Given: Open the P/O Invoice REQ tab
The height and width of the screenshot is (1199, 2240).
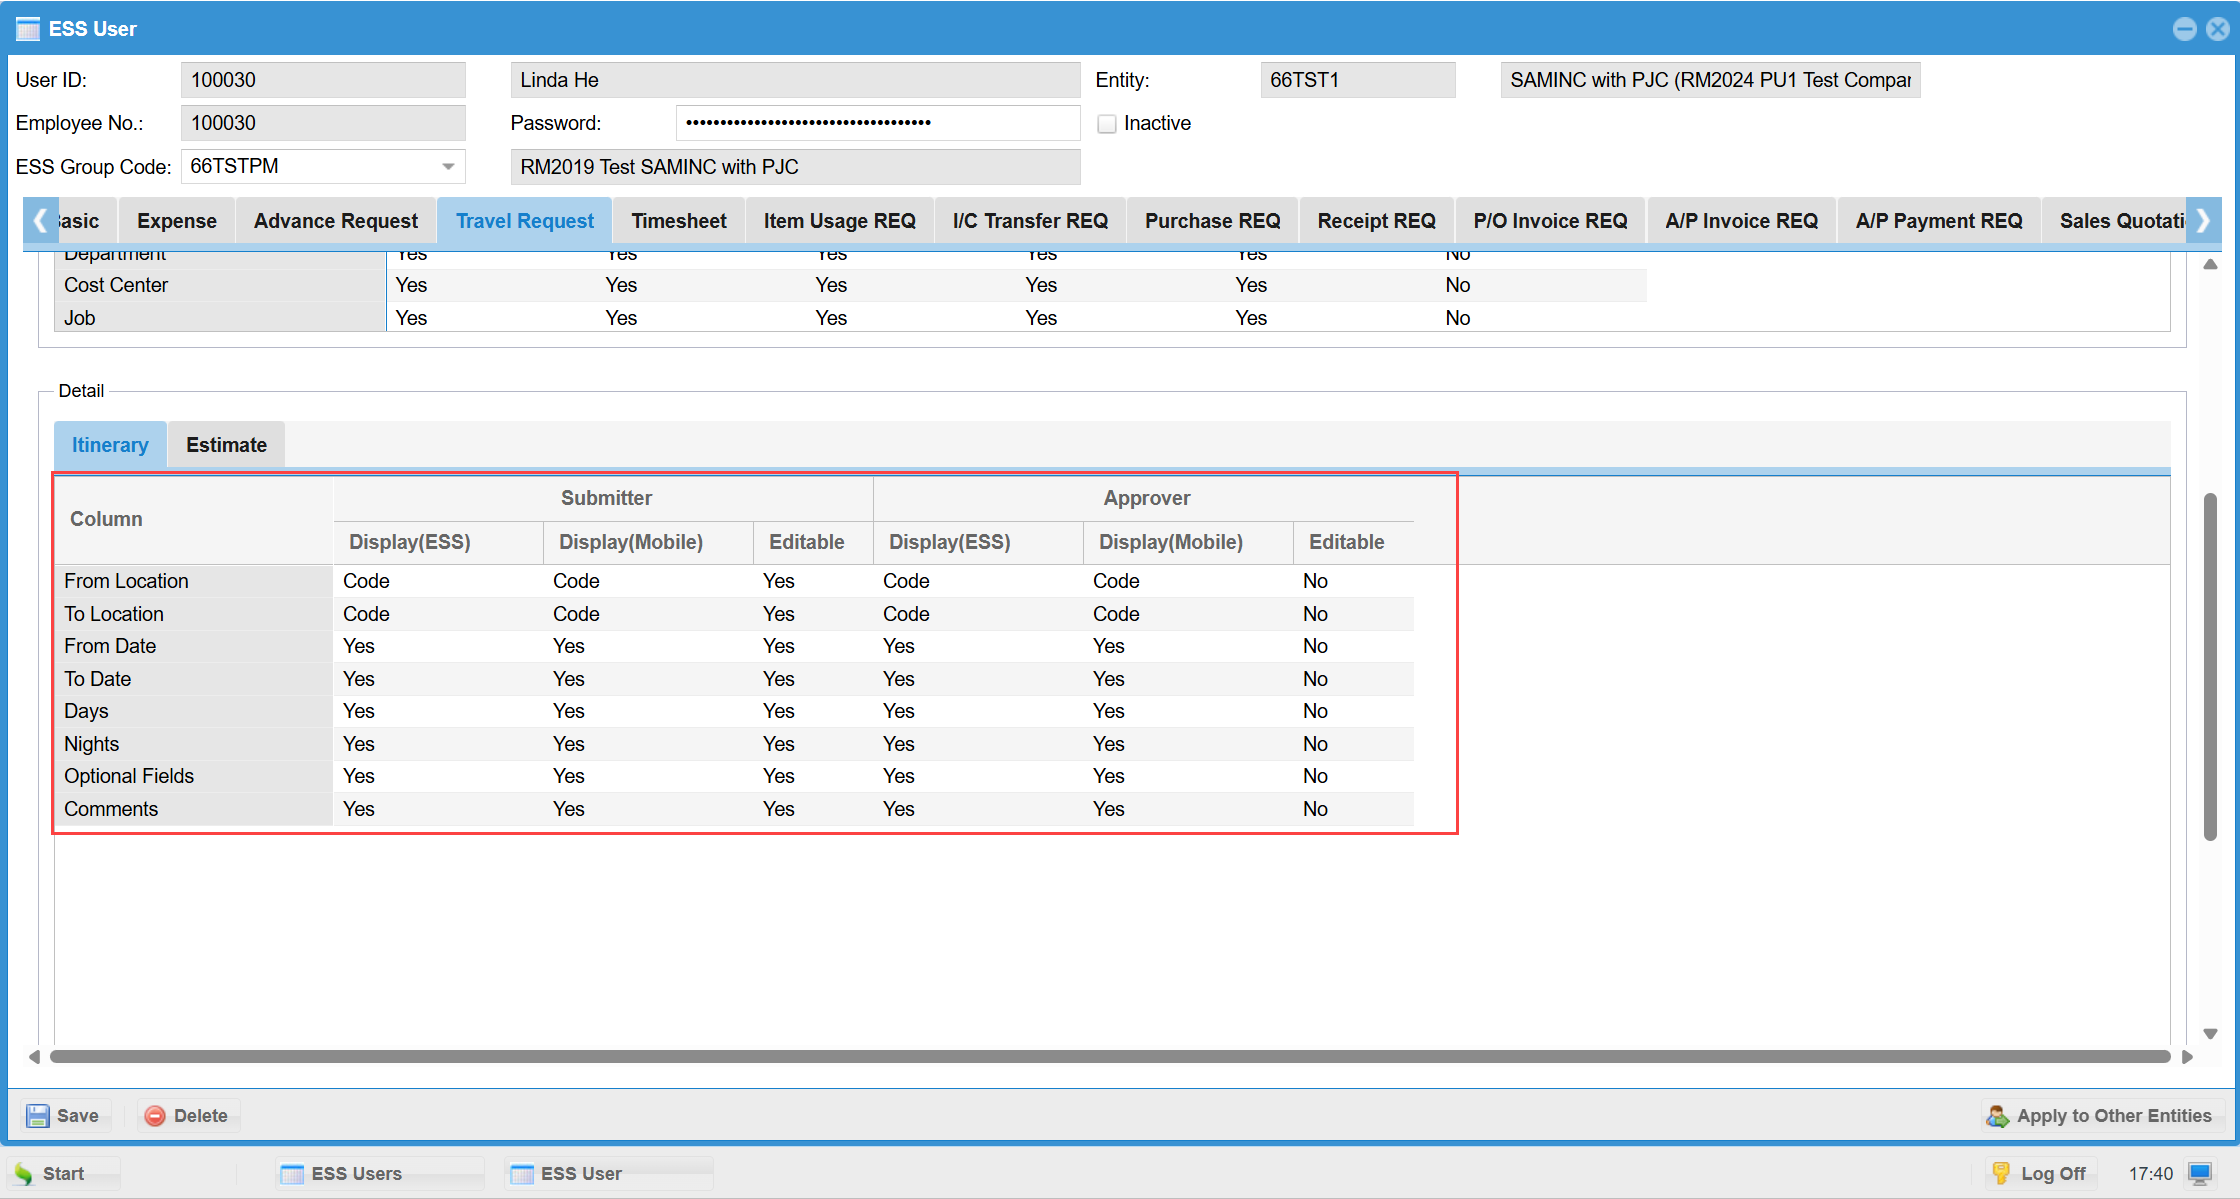Looking at the screenshot, I should pyautogui.click(x=1550, y=221).
